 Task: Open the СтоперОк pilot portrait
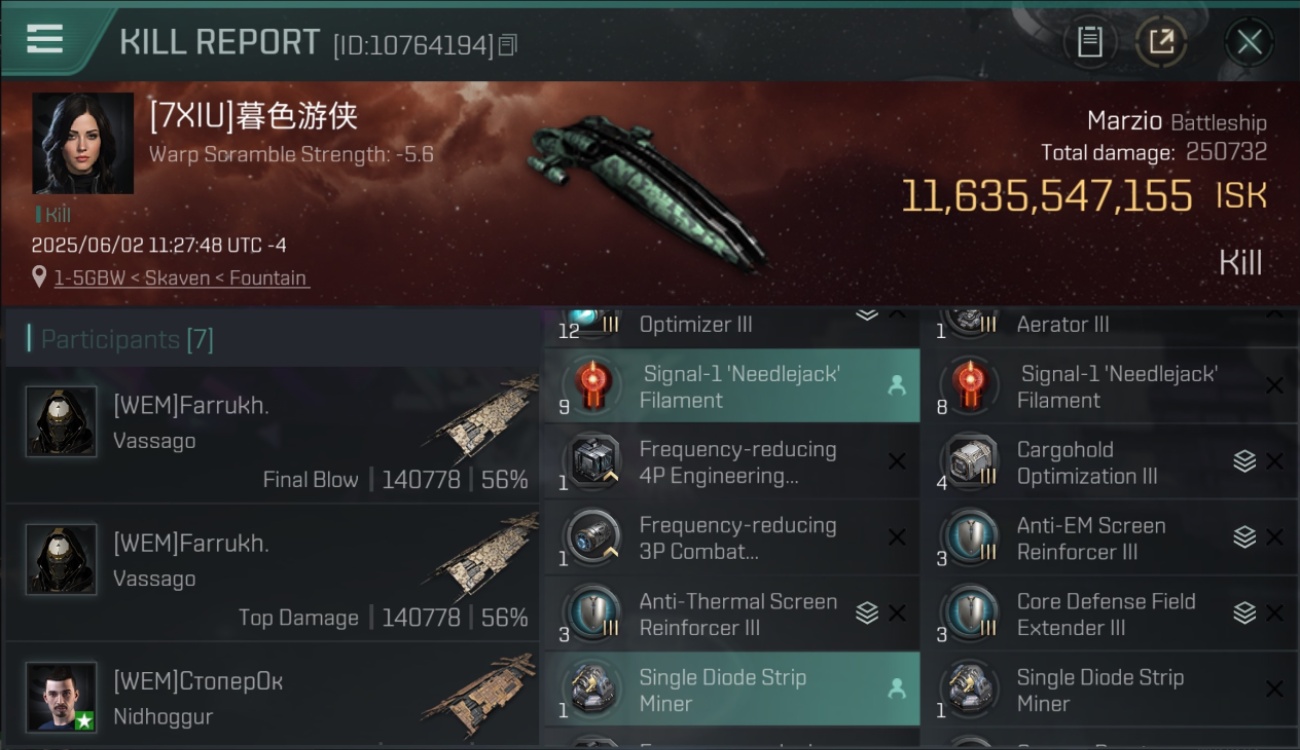pyautogui.click(x=61, y=697)
